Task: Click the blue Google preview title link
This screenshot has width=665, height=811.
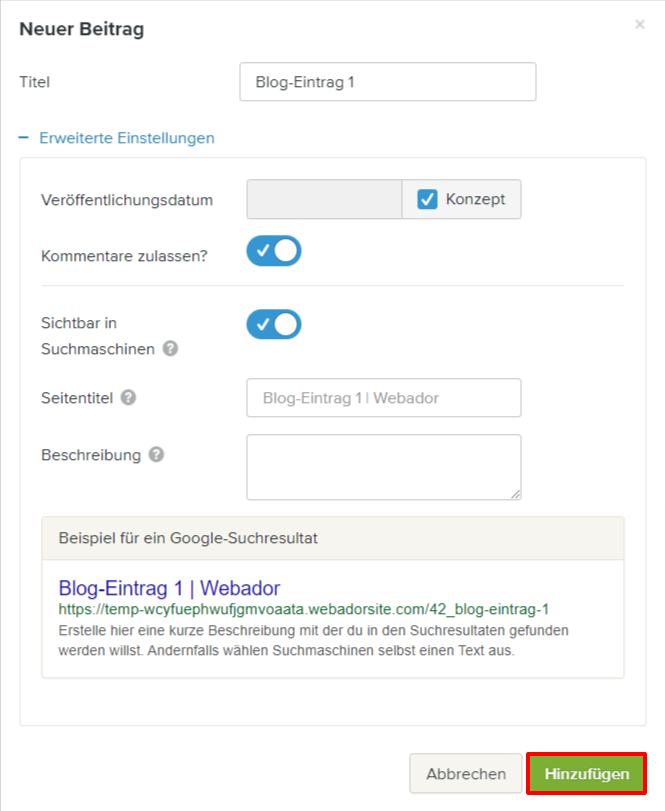Action: pos(169,587)
